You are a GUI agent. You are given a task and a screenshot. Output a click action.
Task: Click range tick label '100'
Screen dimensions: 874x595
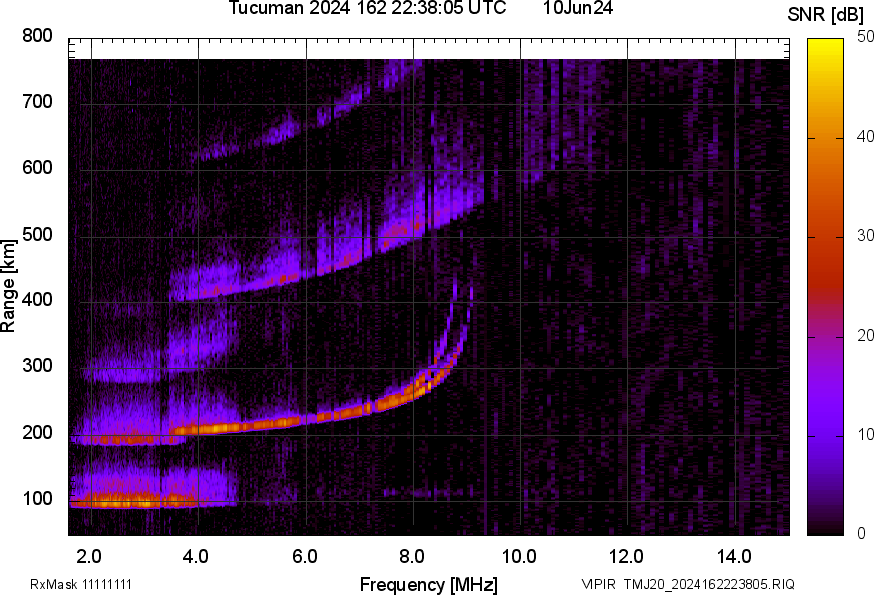click(37, 498)
